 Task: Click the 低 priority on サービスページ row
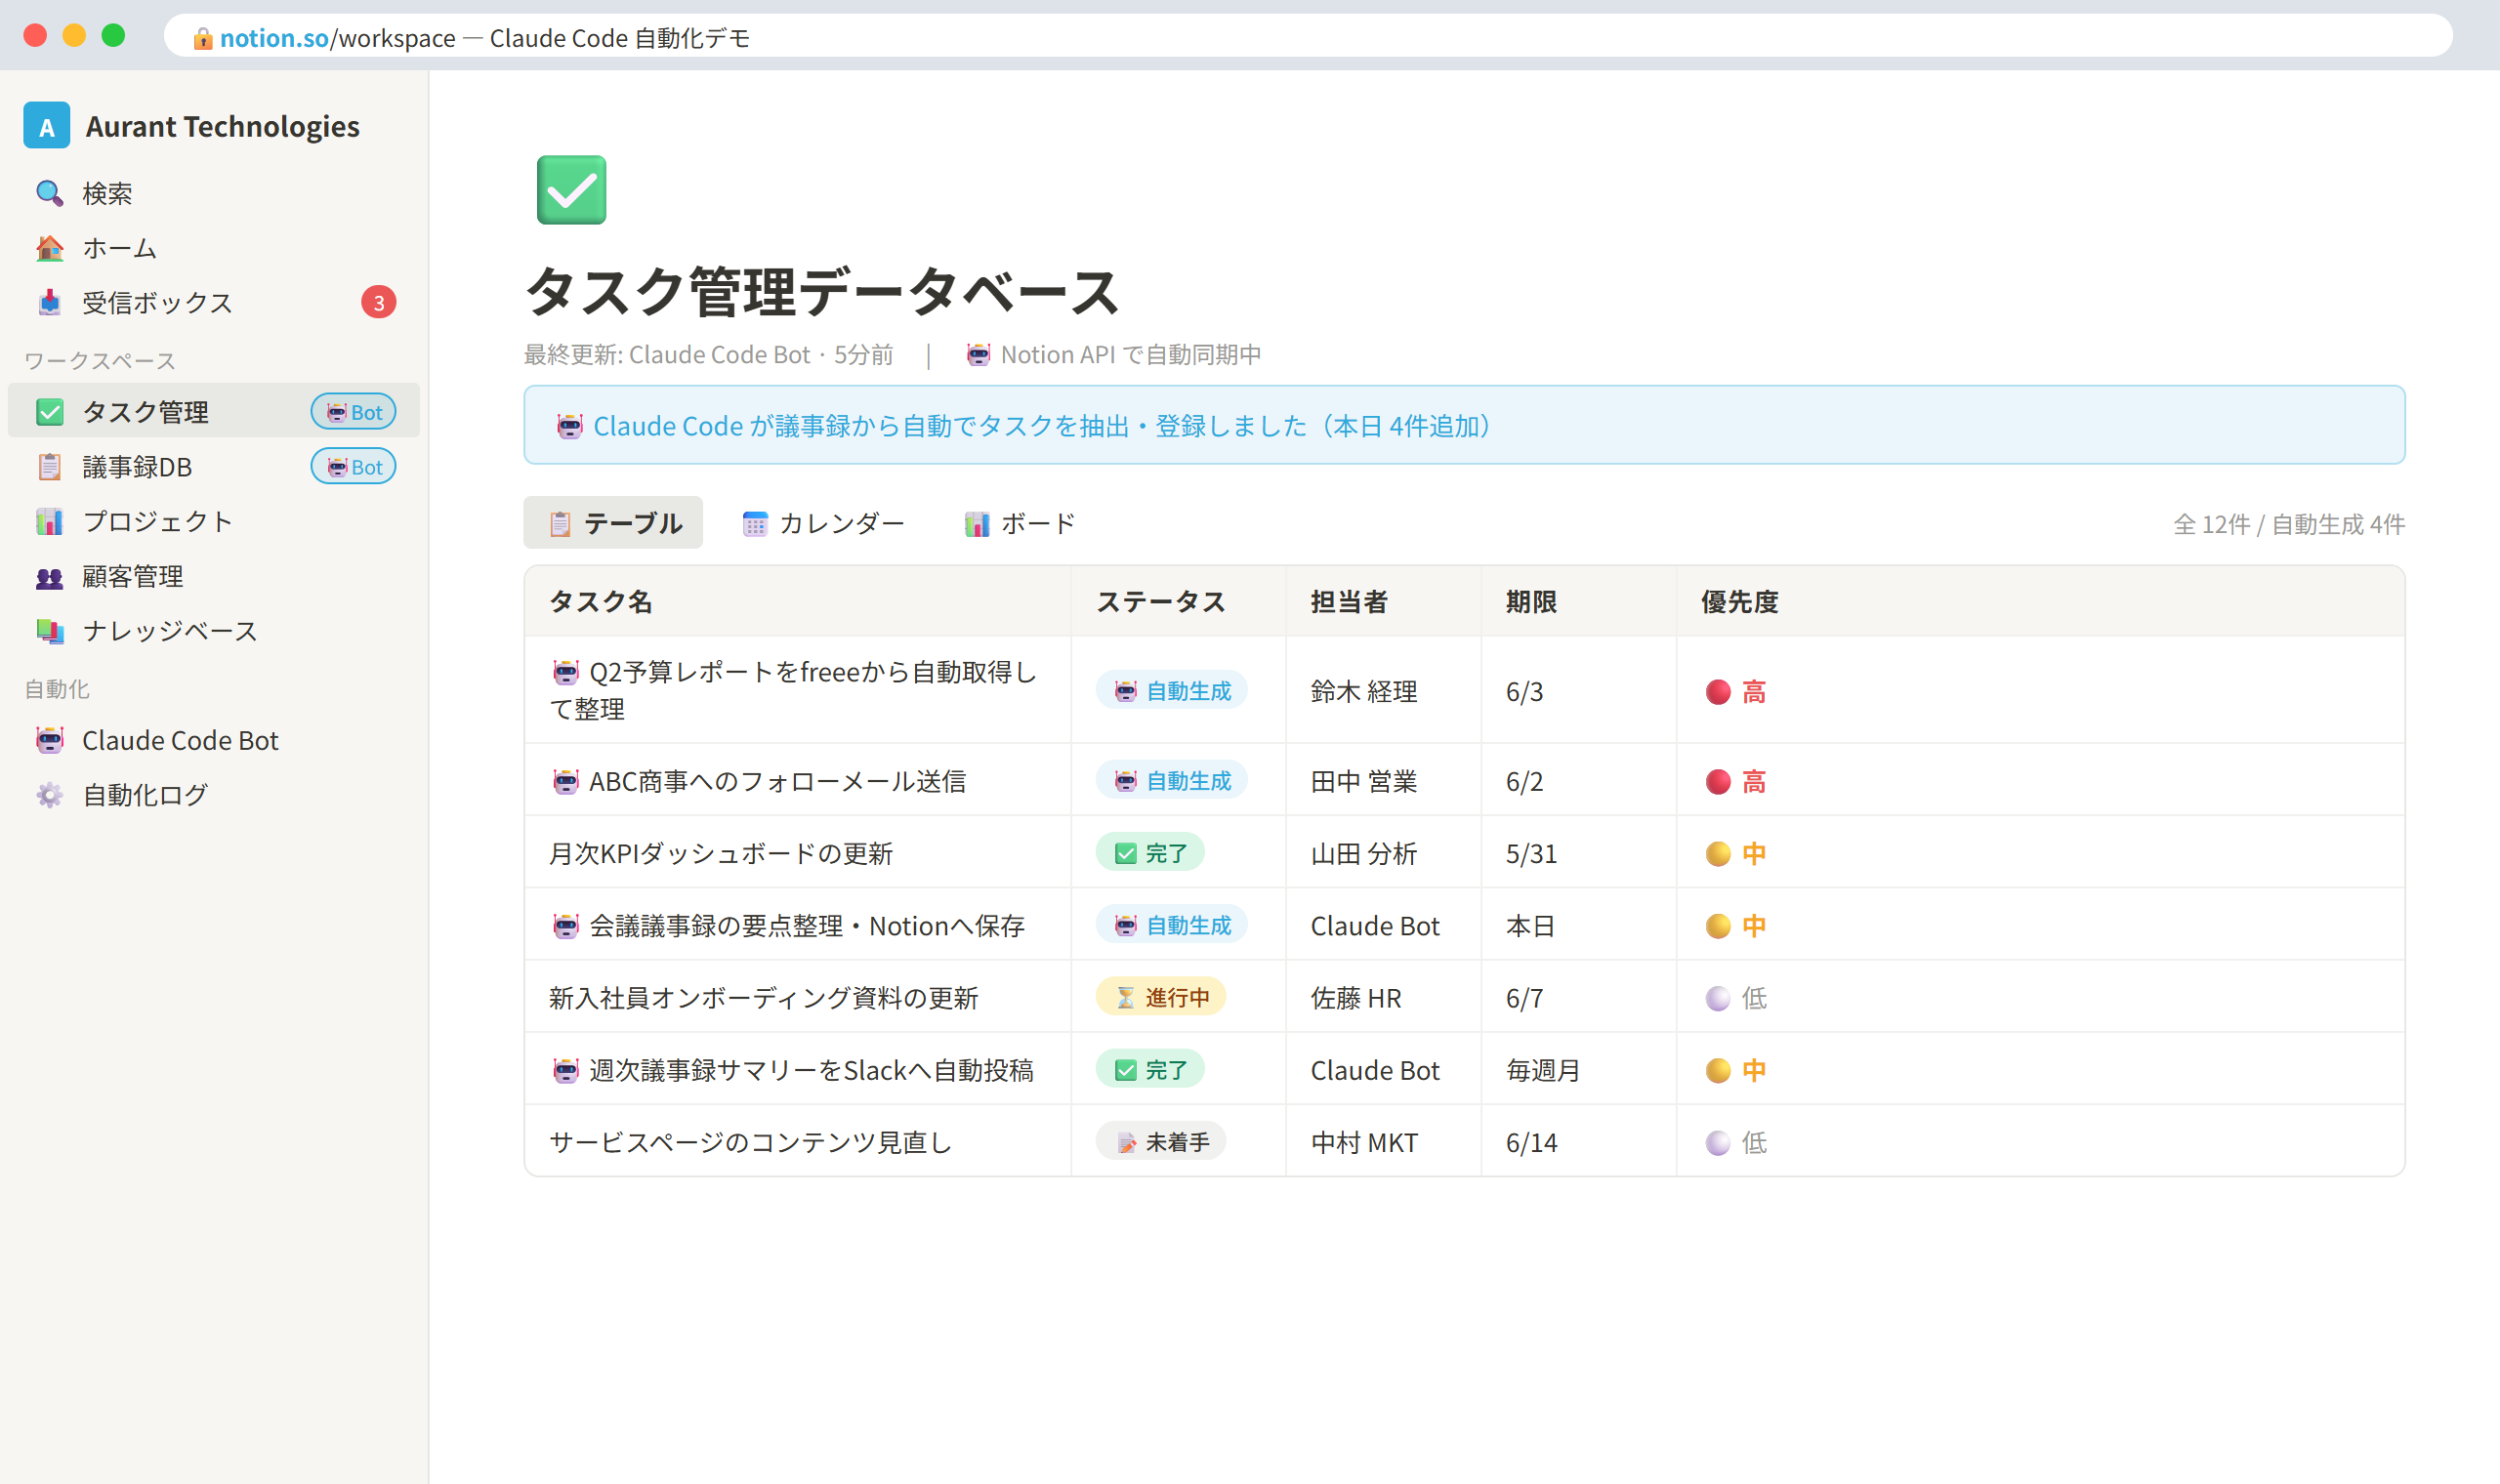click(x=1735, y=1143)
